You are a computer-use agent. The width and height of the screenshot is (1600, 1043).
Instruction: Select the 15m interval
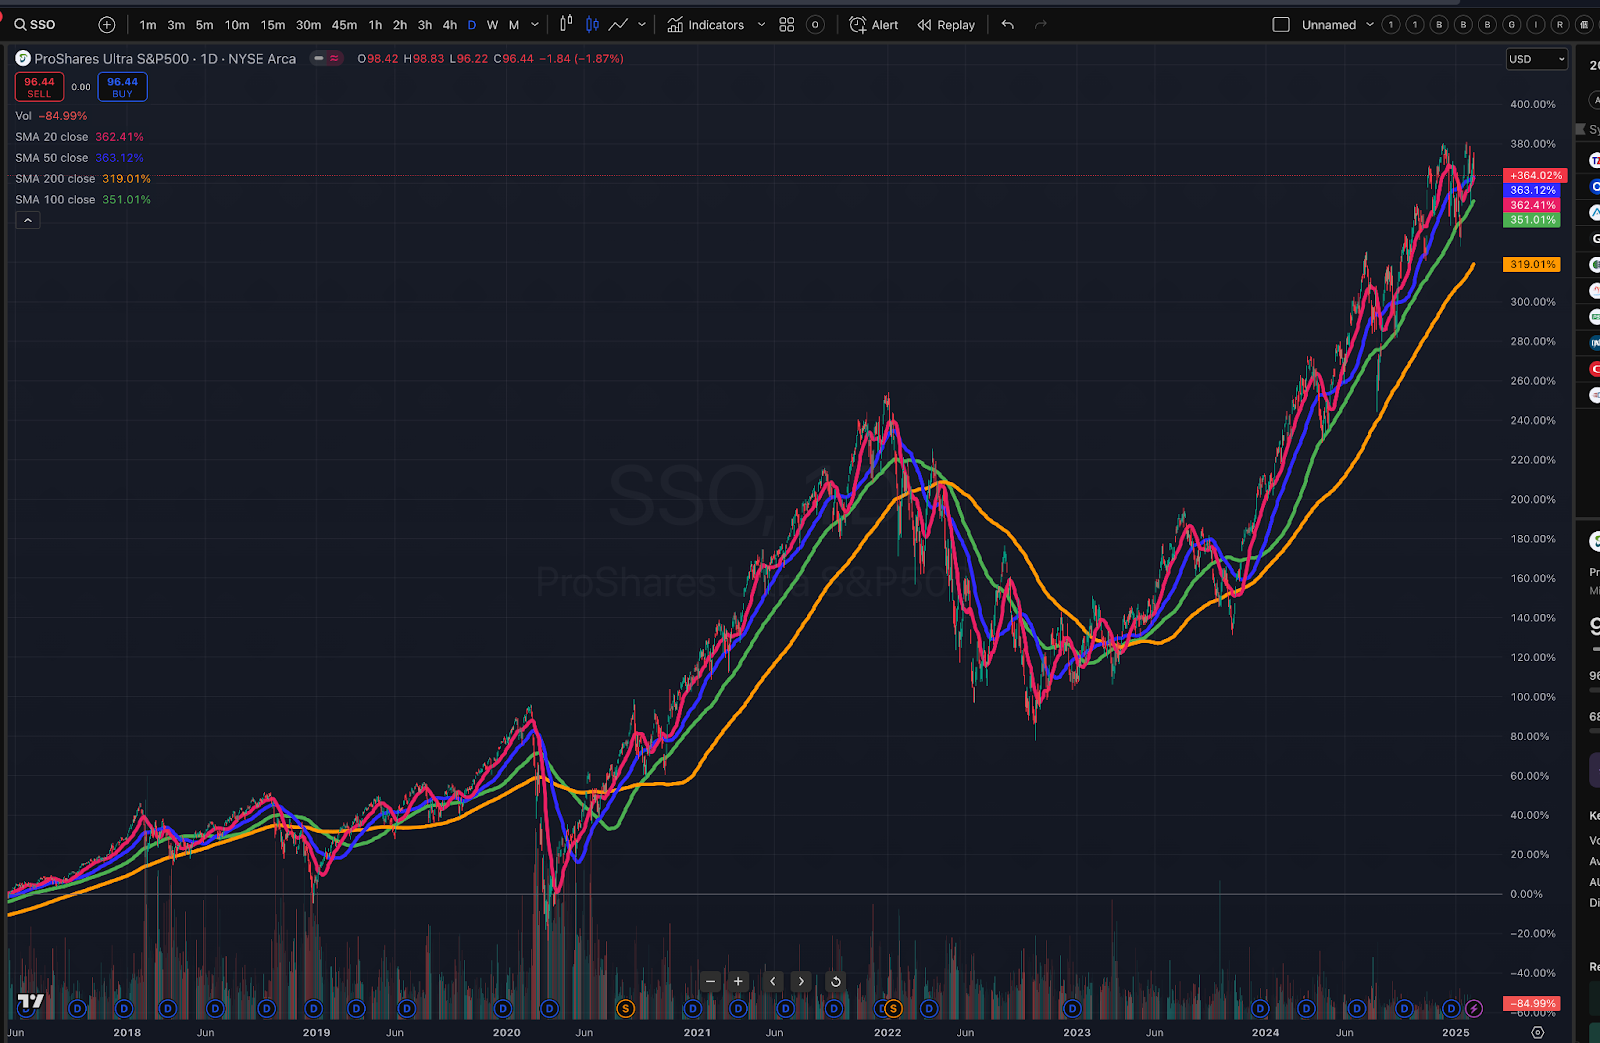tap(272, 25)
